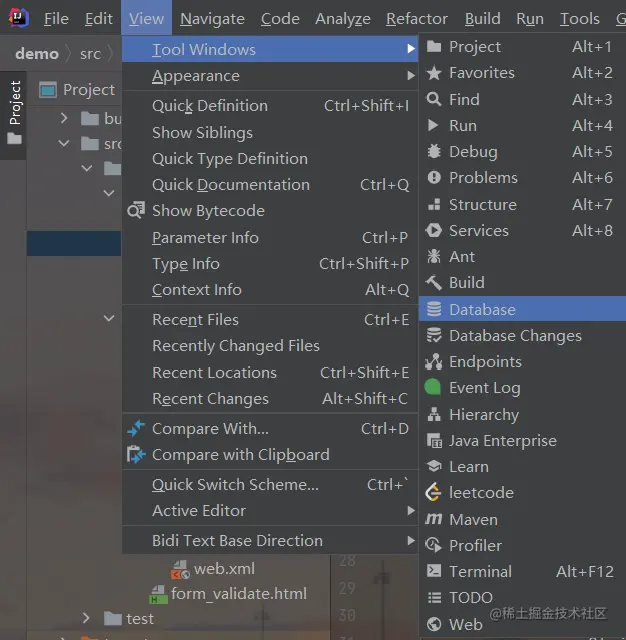Screen dimensions: 626x640
Task: Click the Profiler icon
Action: 434,545
